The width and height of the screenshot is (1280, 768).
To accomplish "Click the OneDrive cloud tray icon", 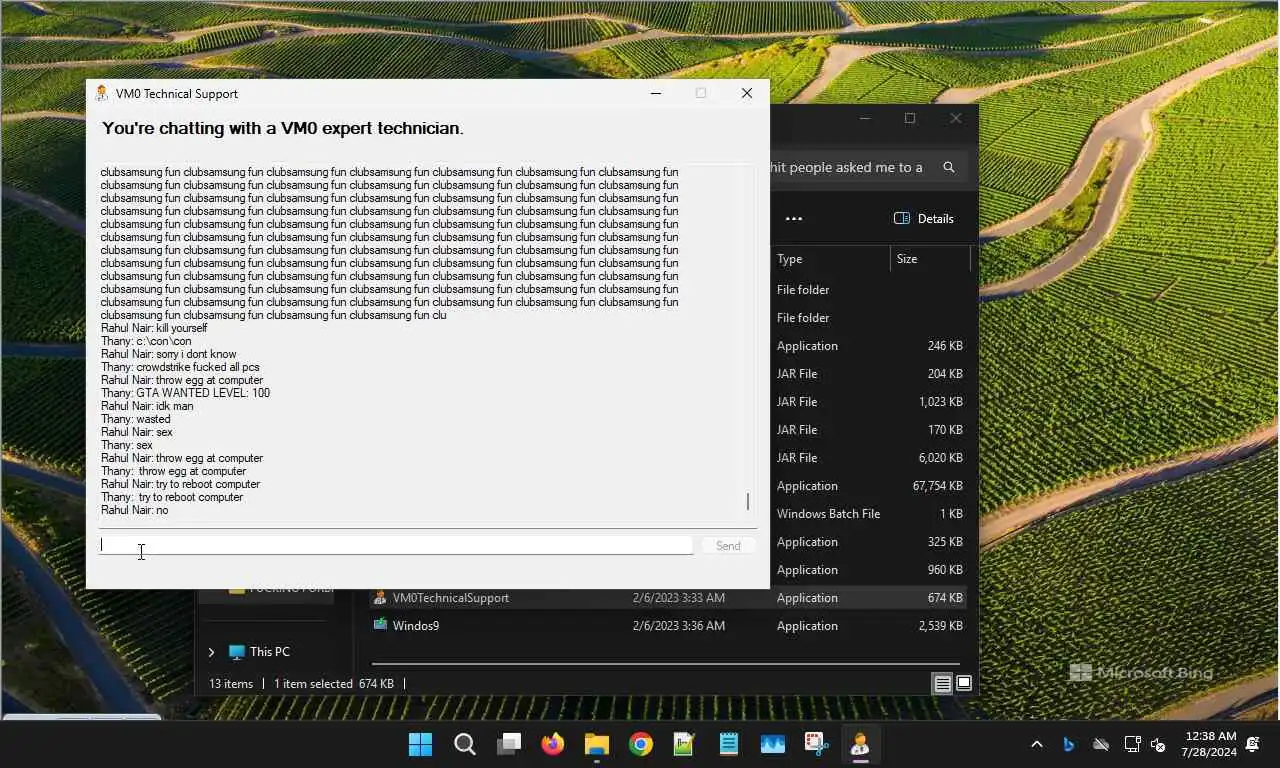I will (x=1101, y=744).
